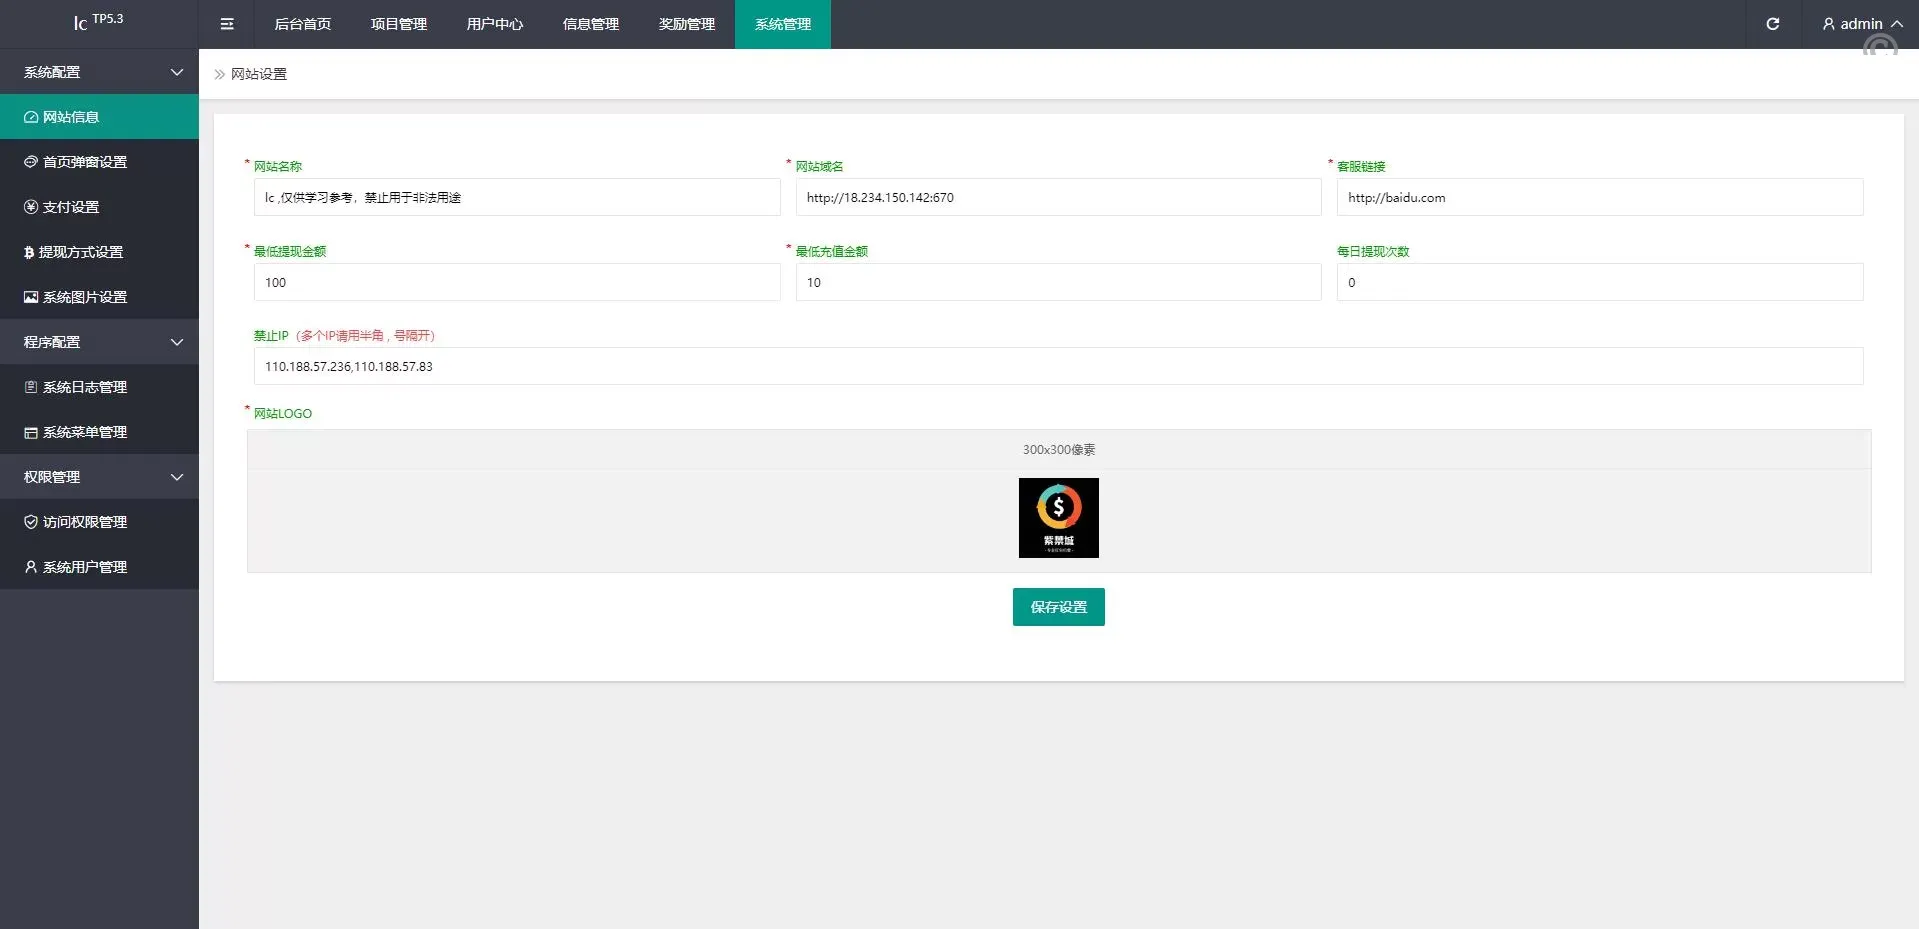Image resolution: width=1919 pixels, height=929 pixels.
Task: Click the refresh icon in top bar
Action: [x=1772, y=24]
